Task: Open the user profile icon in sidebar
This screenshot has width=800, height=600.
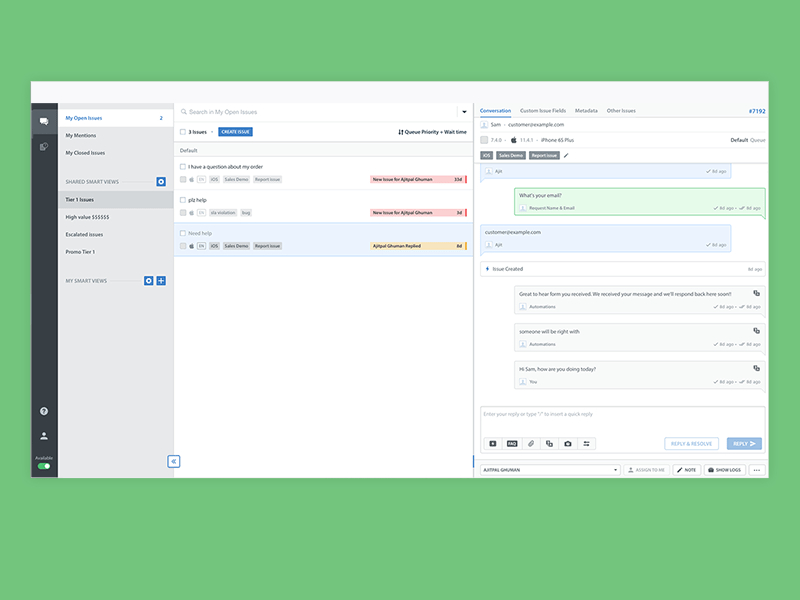Action: 44,436
